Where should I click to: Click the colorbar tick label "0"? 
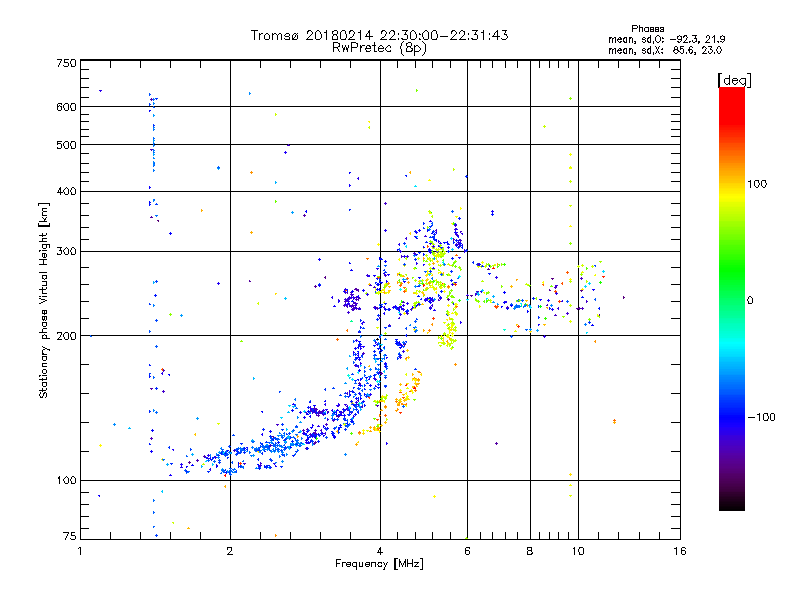[750, 301]
